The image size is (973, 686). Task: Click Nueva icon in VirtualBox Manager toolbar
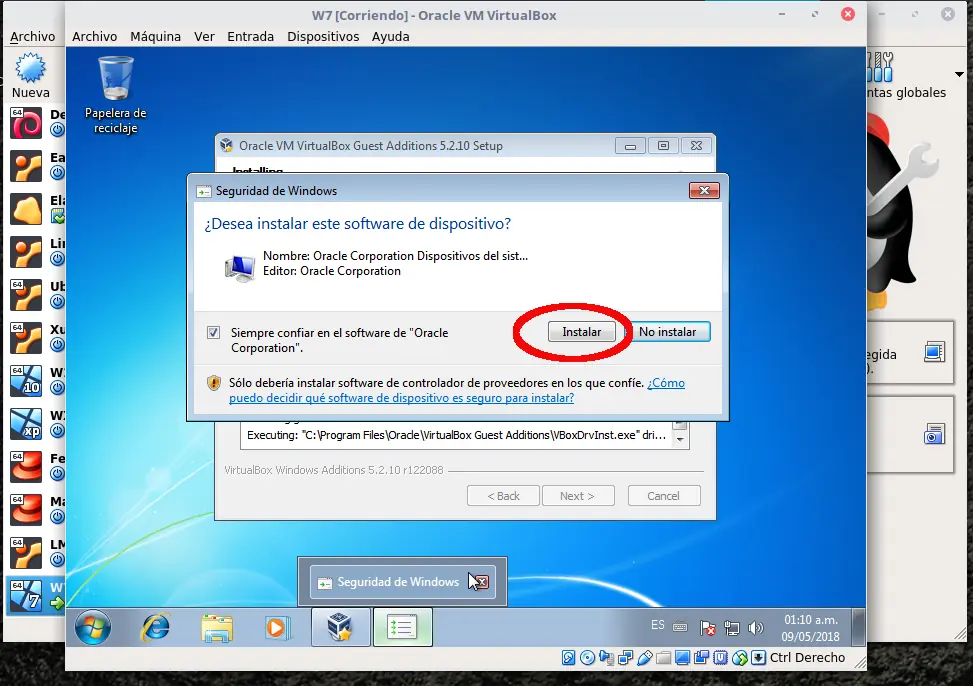click(x=30, y=68)
